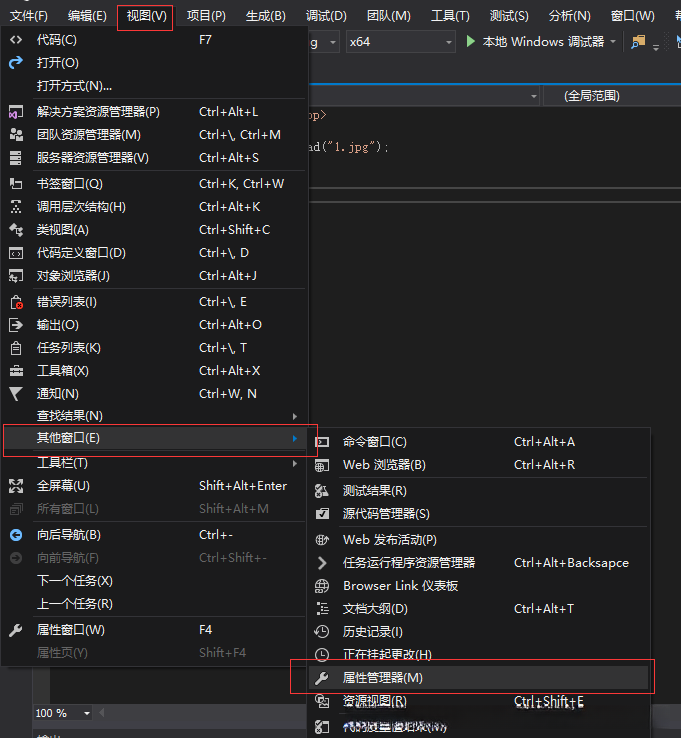Click the History (历史记录) clock icon
681x738 pixels.
tap(322, 632)
